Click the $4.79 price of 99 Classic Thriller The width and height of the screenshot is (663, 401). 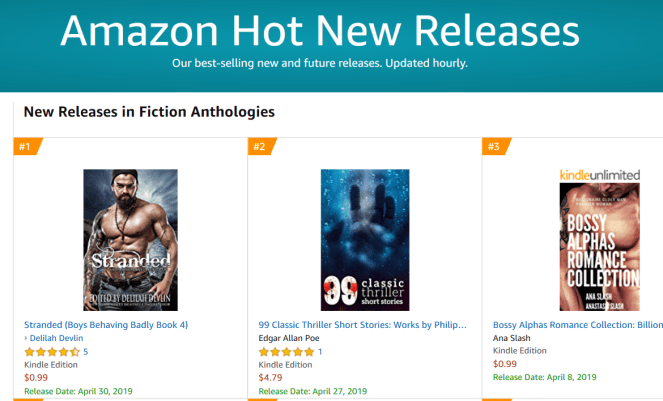(270, 378)
